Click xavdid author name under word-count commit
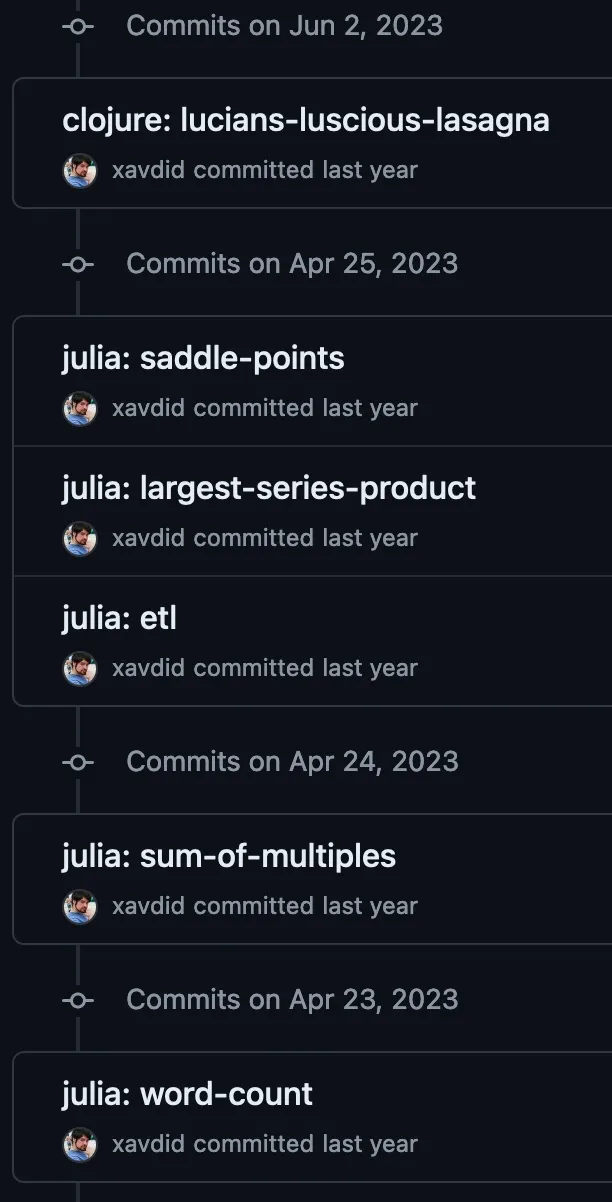 148,1144
